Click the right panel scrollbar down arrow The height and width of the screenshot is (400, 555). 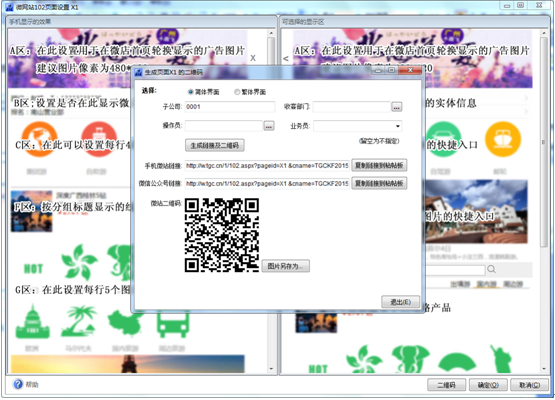544,368
